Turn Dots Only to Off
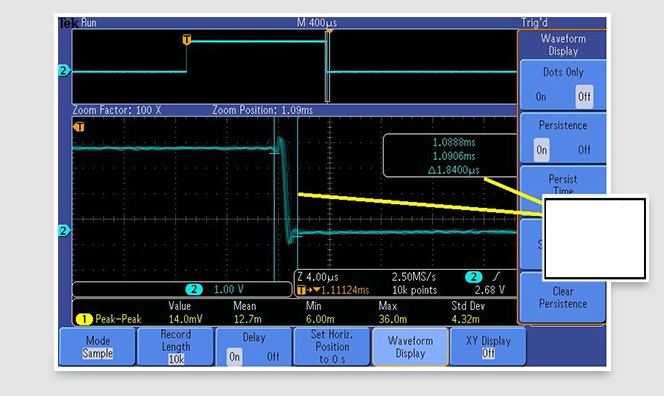The image size is (664, 396). click(584, 97)
